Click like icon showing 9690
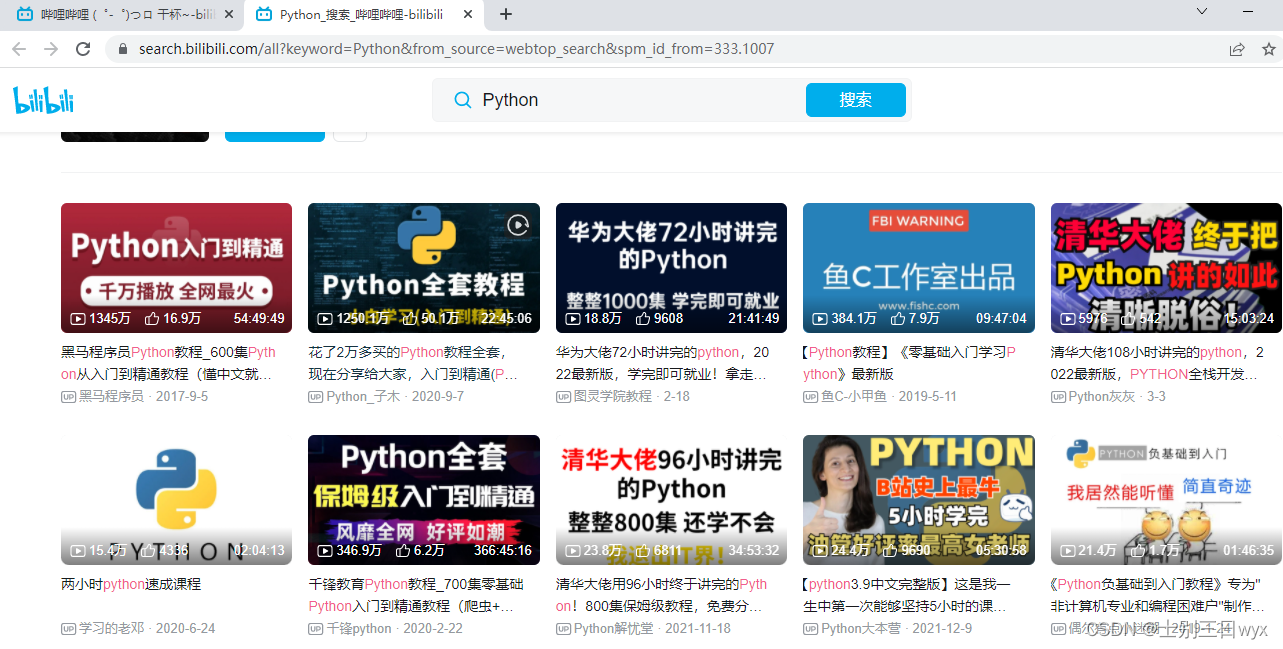The height and width of the screenshot is (649, 1283). 890,551
